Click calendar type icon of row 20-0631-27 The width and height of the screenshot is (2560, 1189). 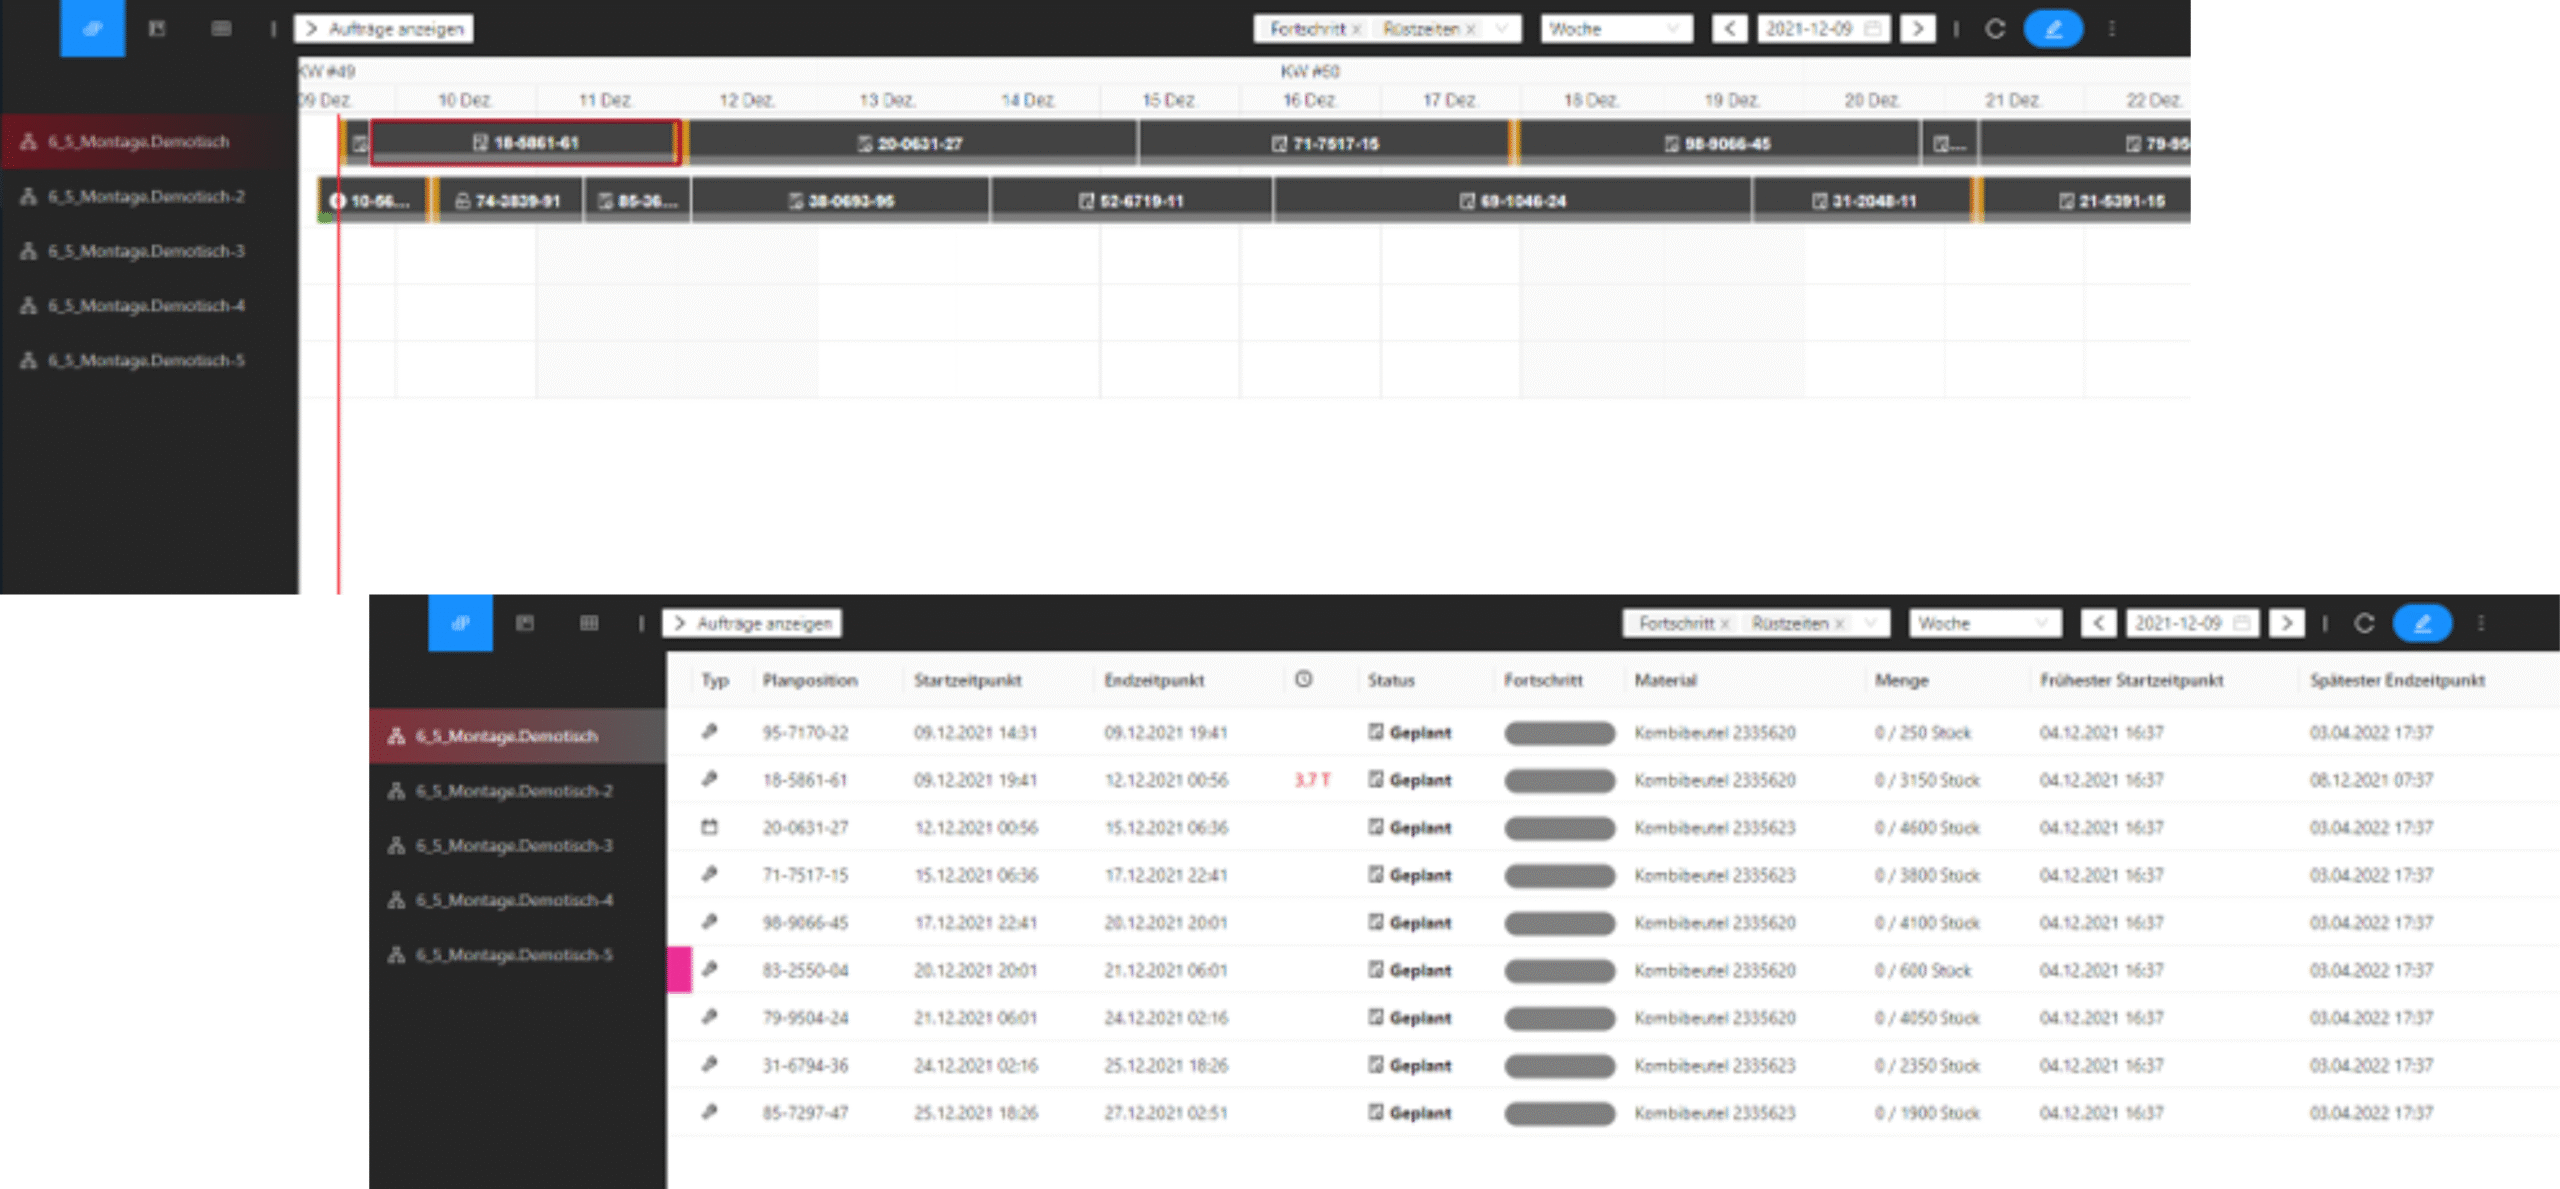tap(709, 827)
